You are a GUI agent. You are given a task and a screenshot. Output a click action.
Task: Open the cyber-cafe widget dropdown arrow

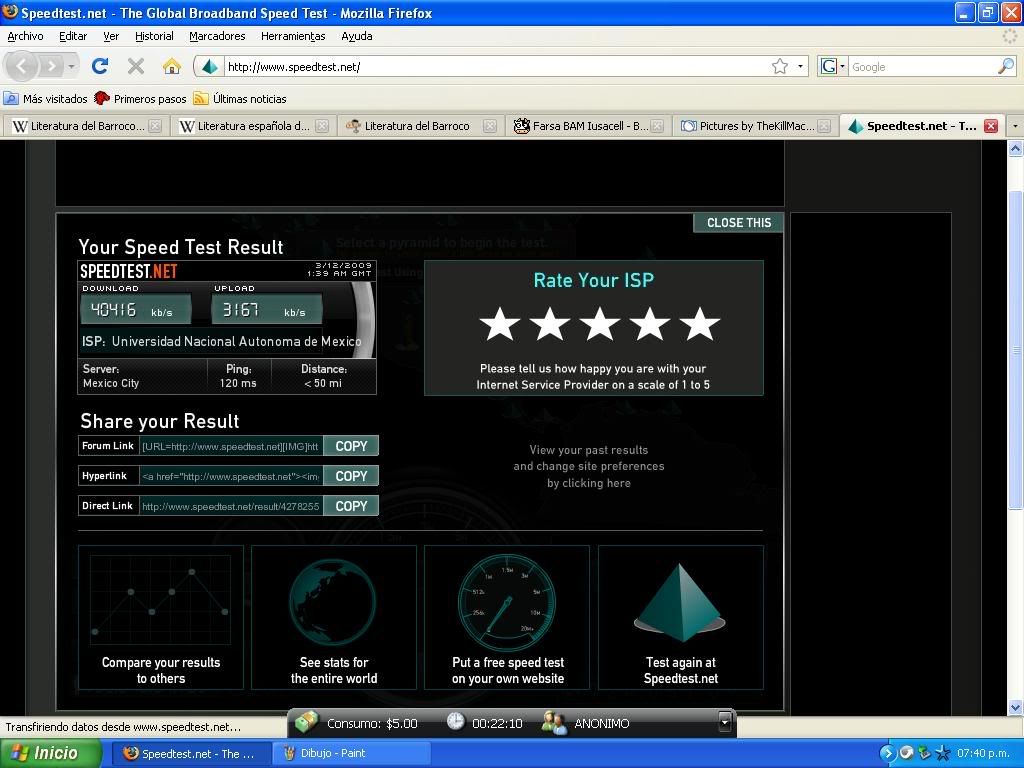(x=724, y=722)
